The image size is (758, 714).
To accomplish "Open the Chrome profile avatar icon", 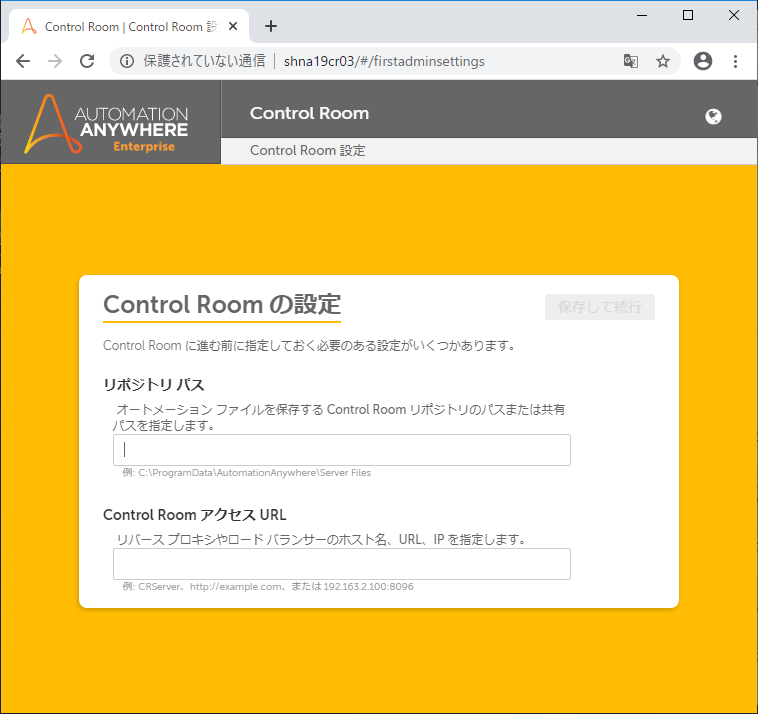I will [x=702, y=61].
